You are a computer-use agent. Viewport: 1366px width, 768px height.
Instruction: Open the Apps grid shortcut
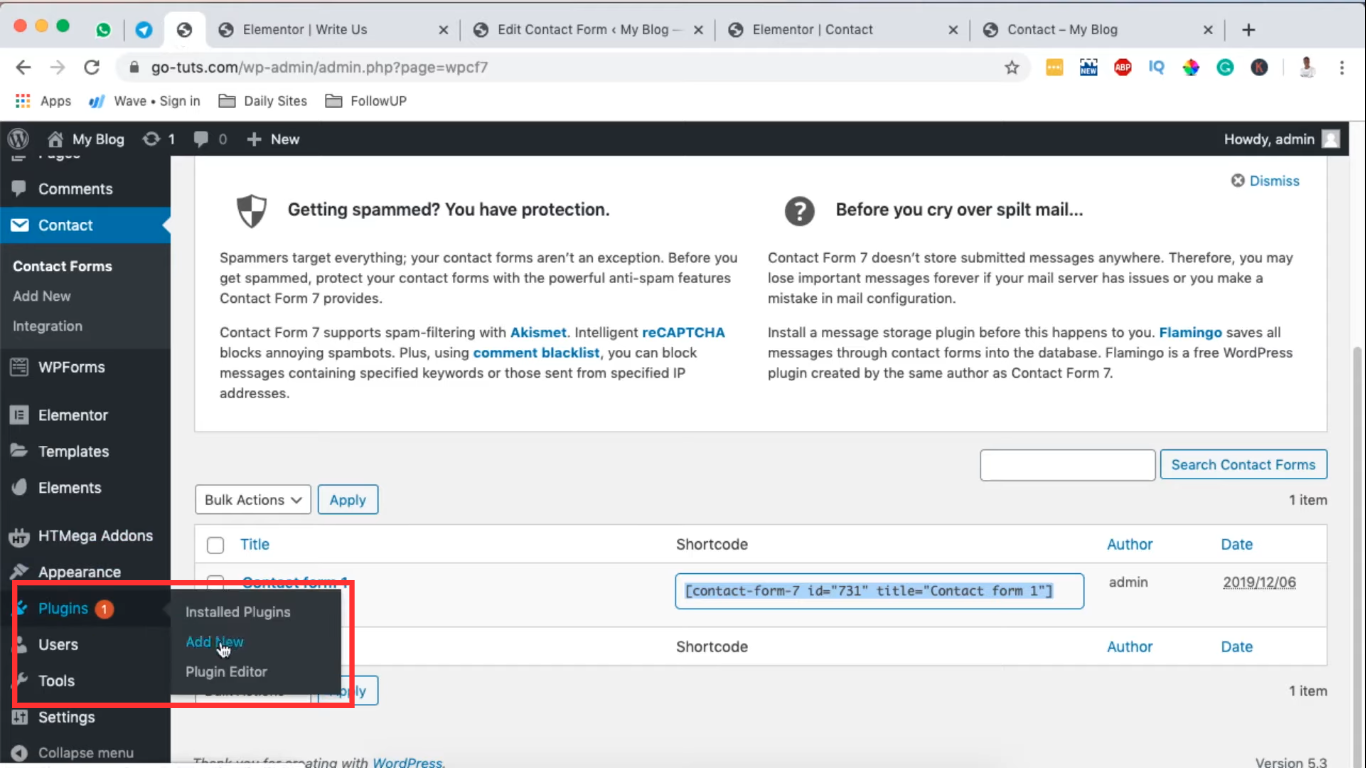click(x=43, y=101)
